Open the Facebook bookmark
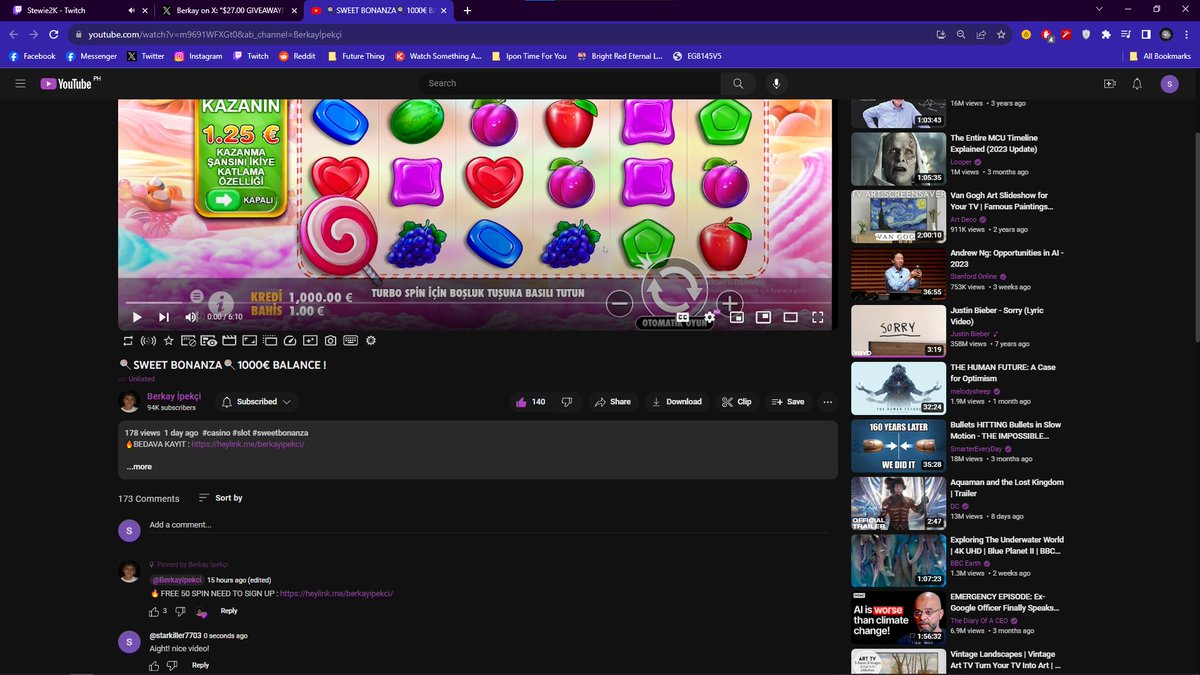1200x675 pixels. coord(32,56)
